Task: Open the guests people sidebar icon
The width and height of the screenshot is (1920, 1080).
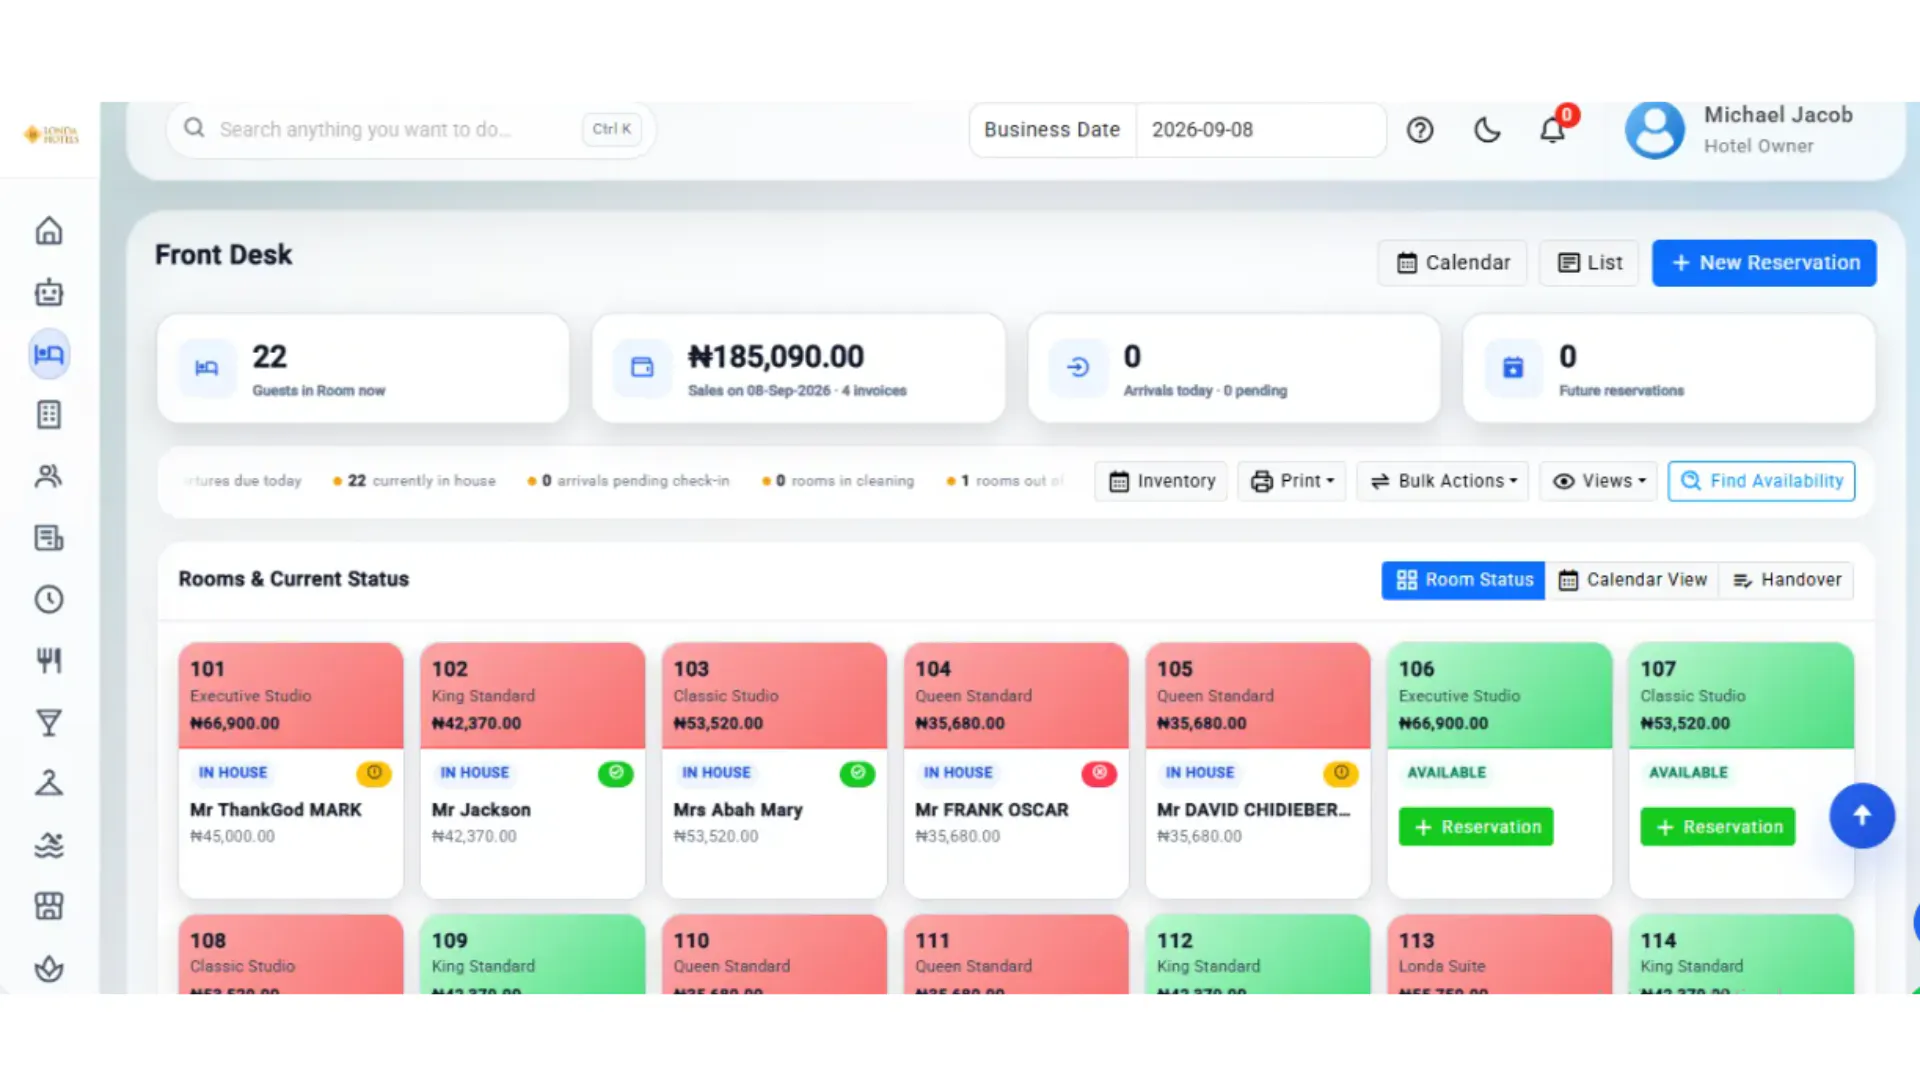Action: [x=49, y=476]
